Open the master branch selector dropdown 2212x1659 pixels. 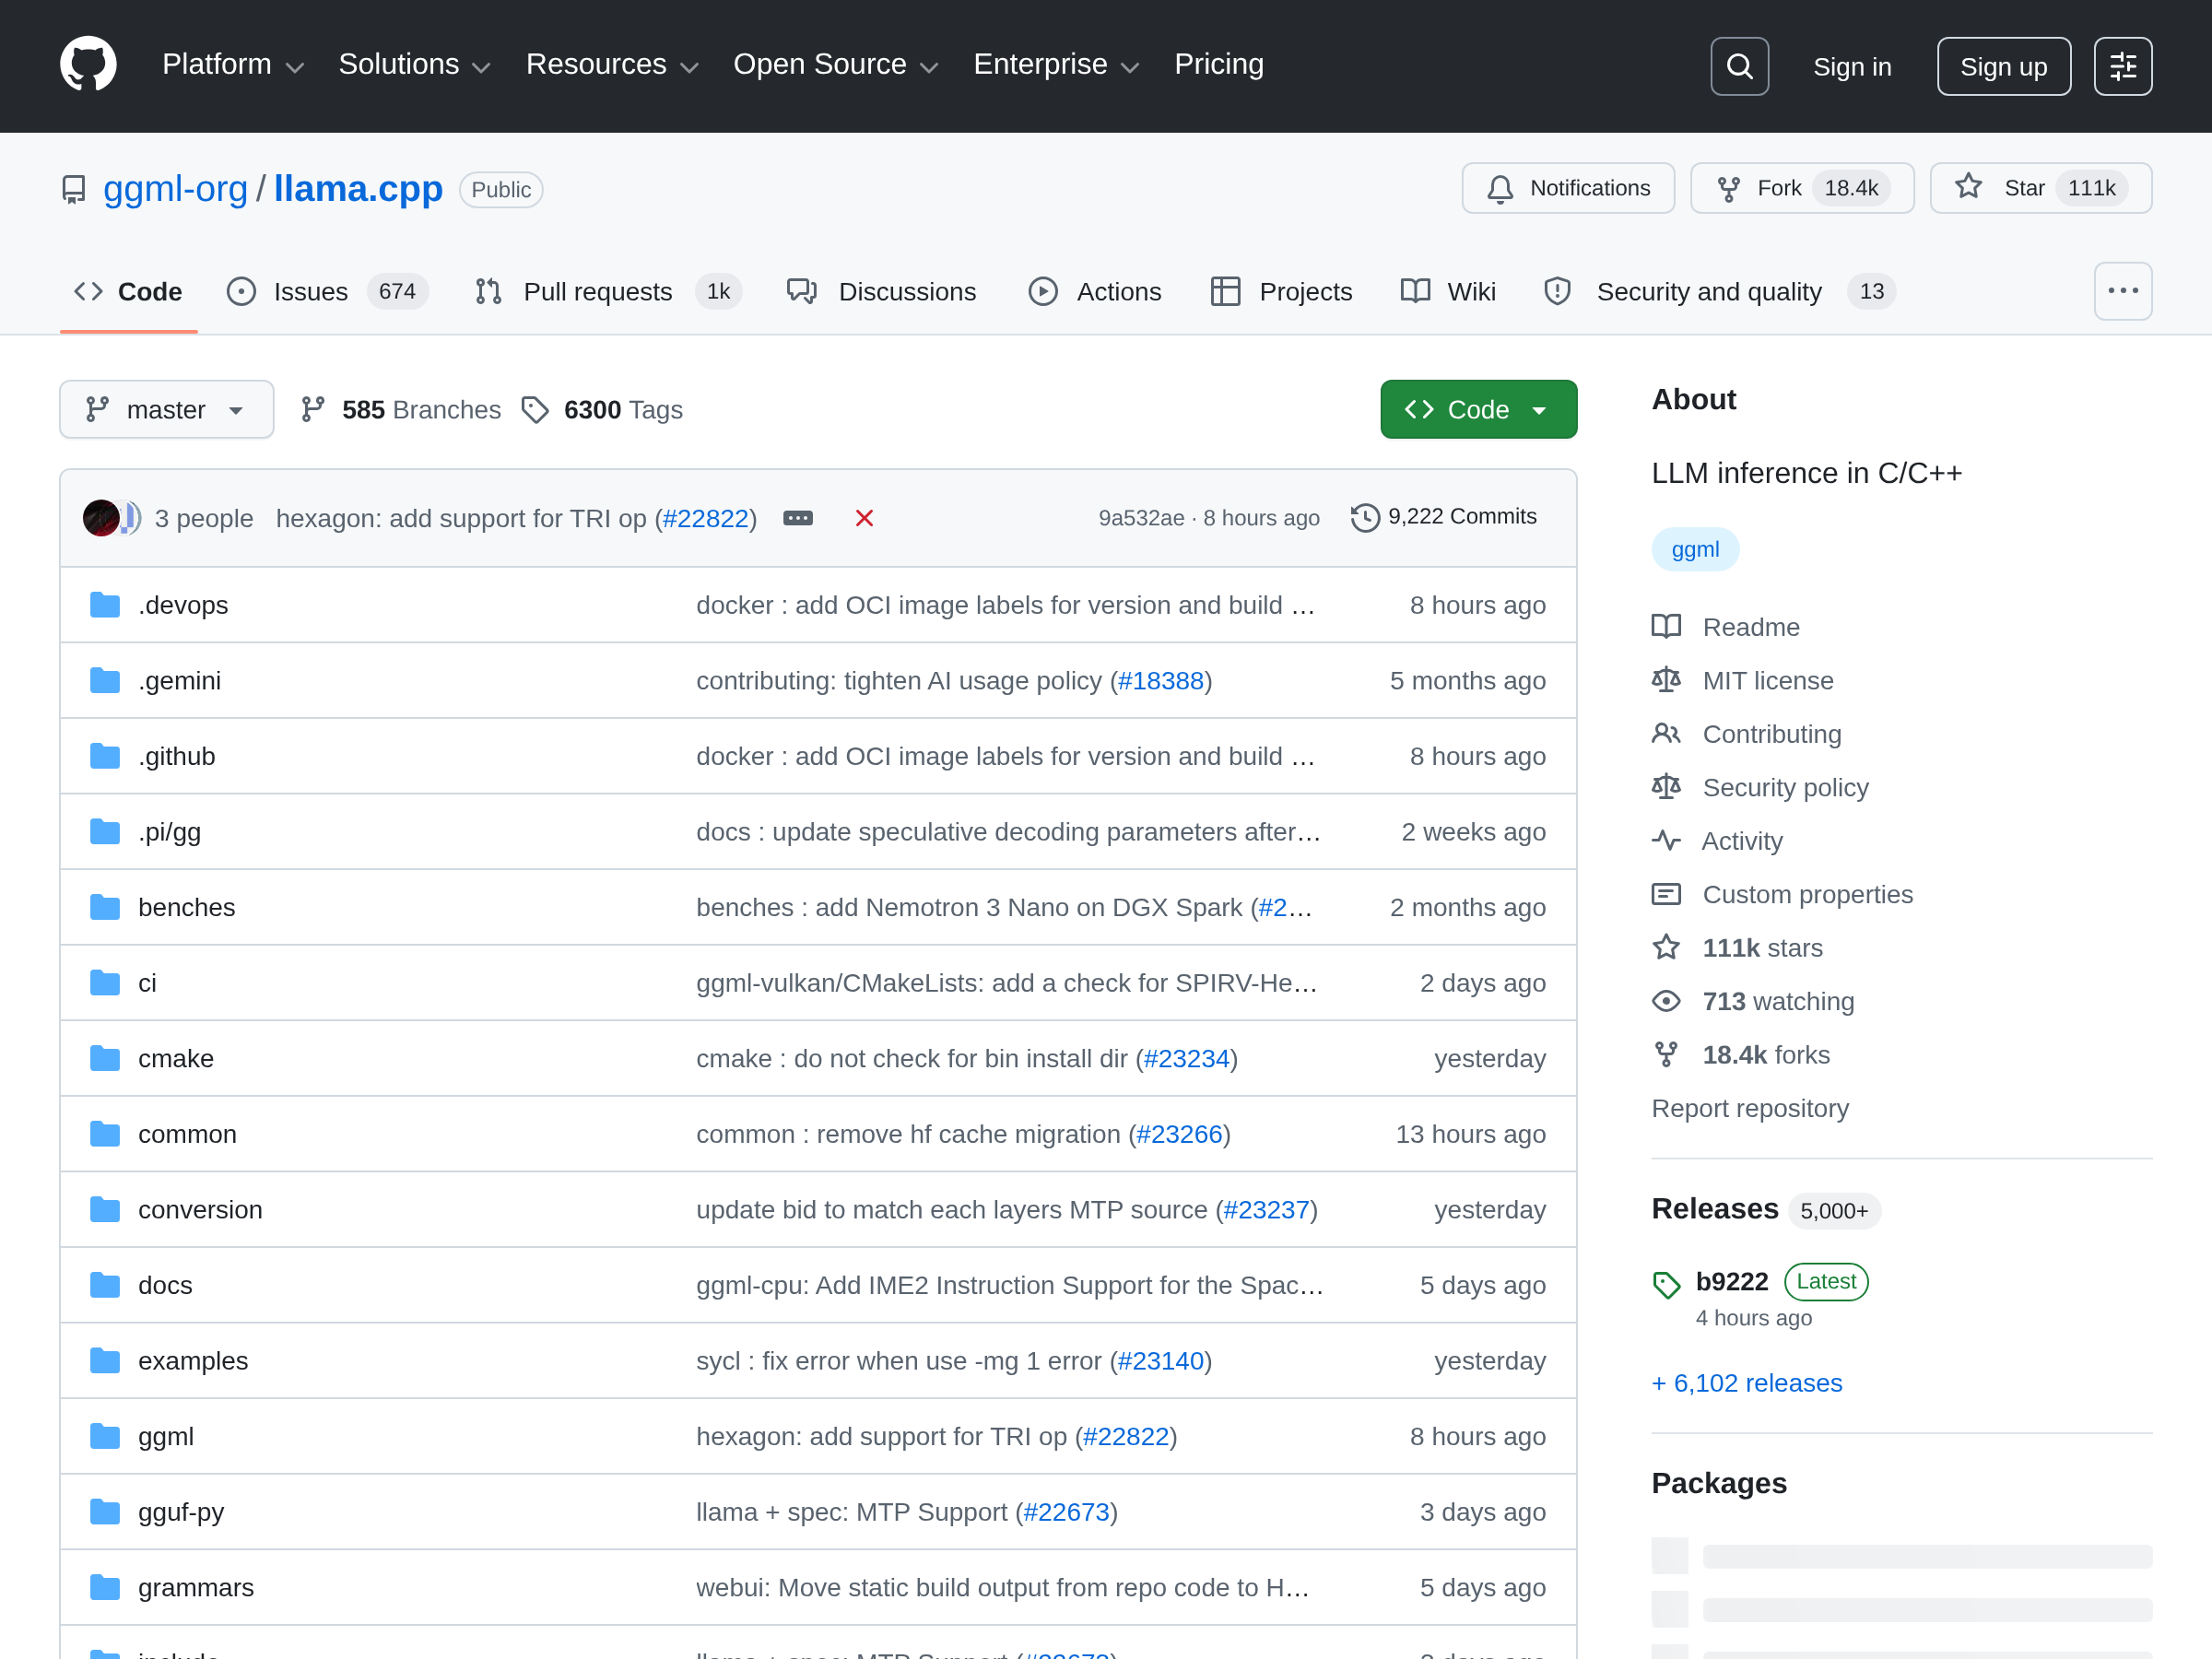point(166,410)
